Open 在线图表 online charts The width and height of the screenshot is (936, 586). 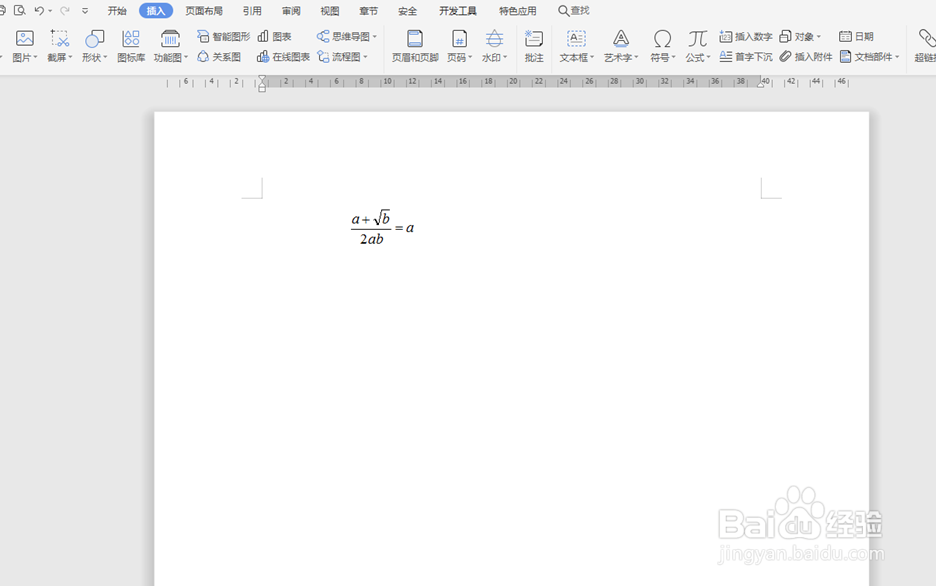[284, 57]
